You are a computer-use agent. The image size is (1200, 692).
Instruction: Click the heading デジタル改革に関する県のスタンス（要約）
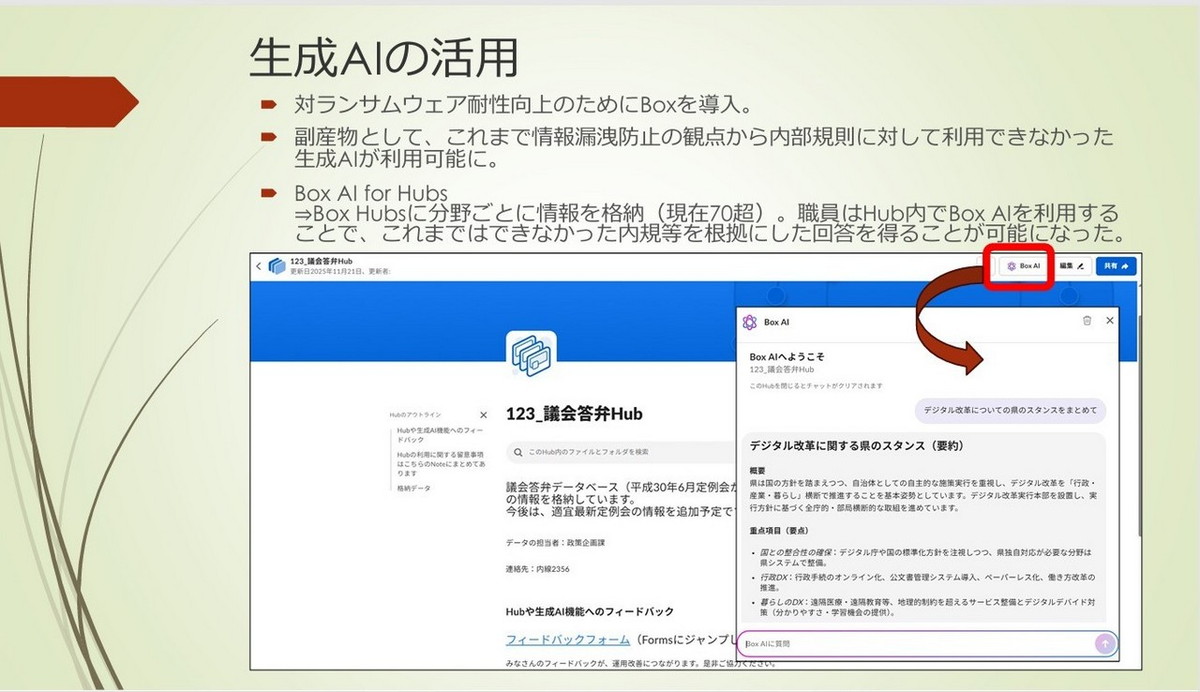856,445
